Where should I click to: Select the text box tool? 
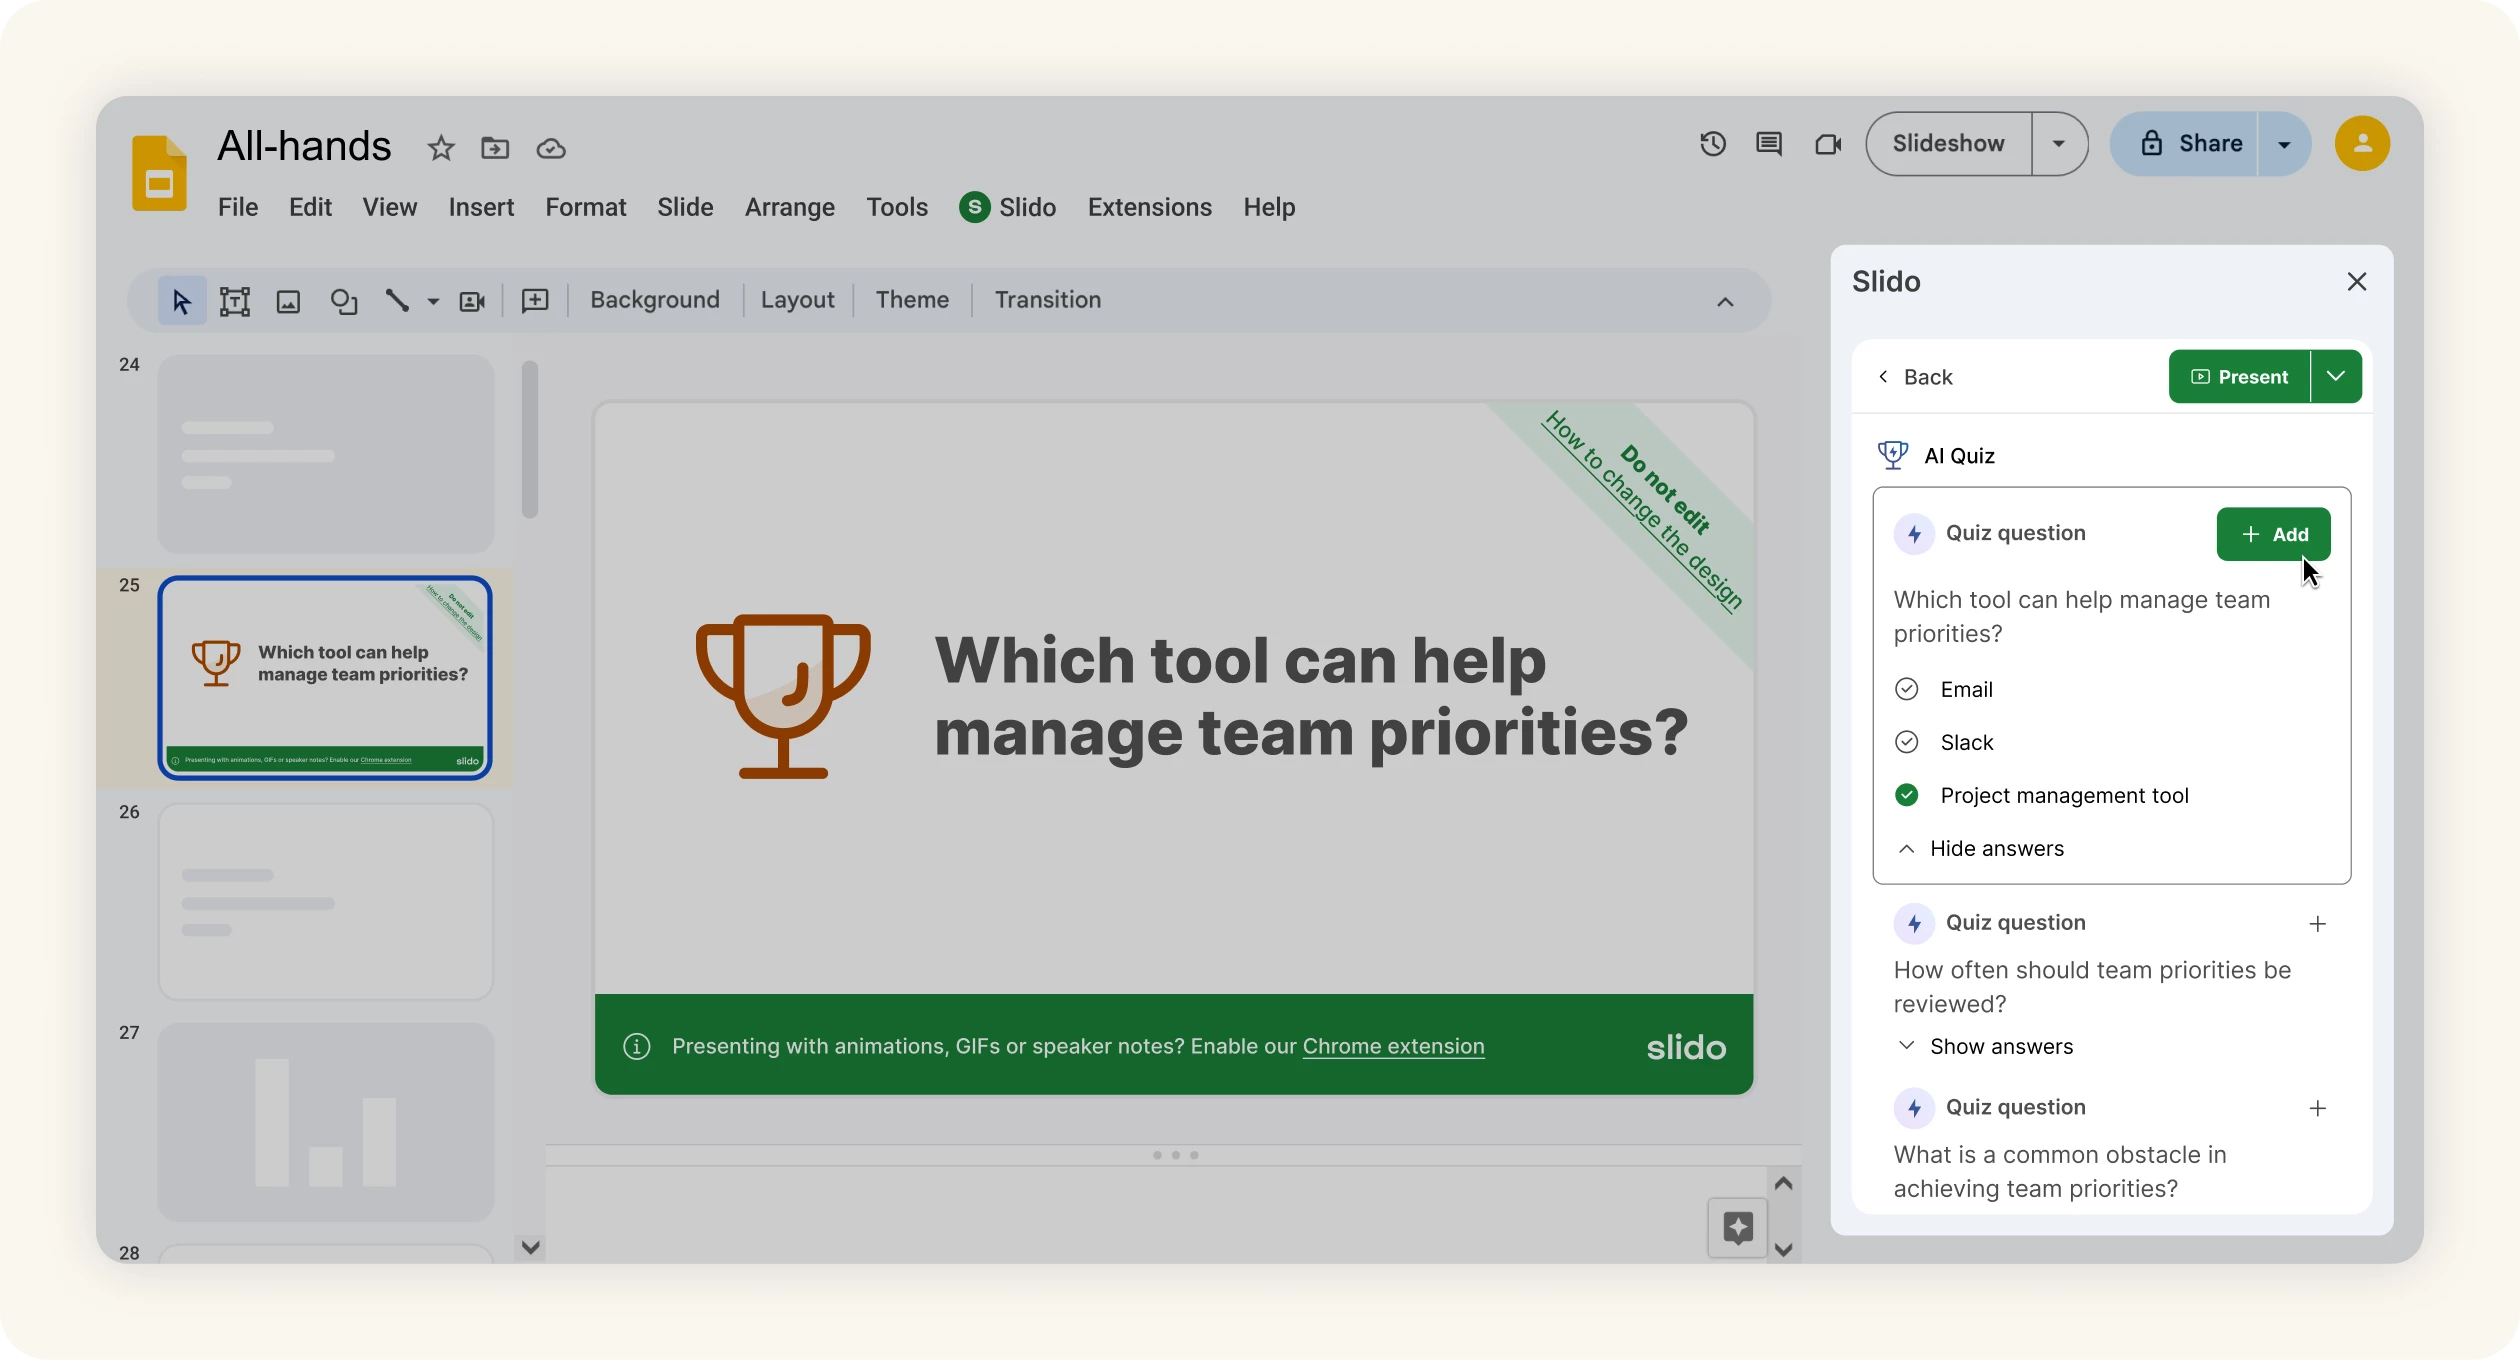click(234, 301)
